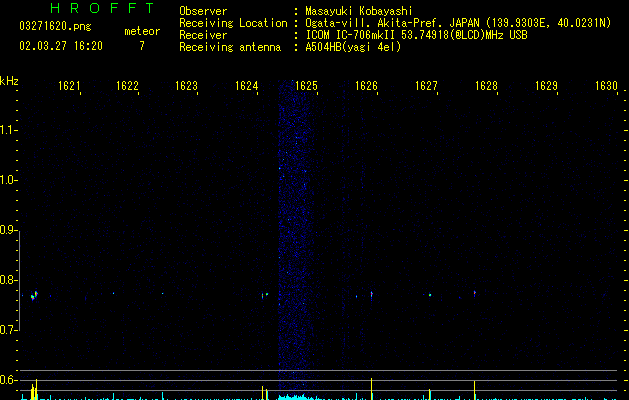Click the 1624 time axis label
The image size is (629, 400).
(x=246, y=86)
